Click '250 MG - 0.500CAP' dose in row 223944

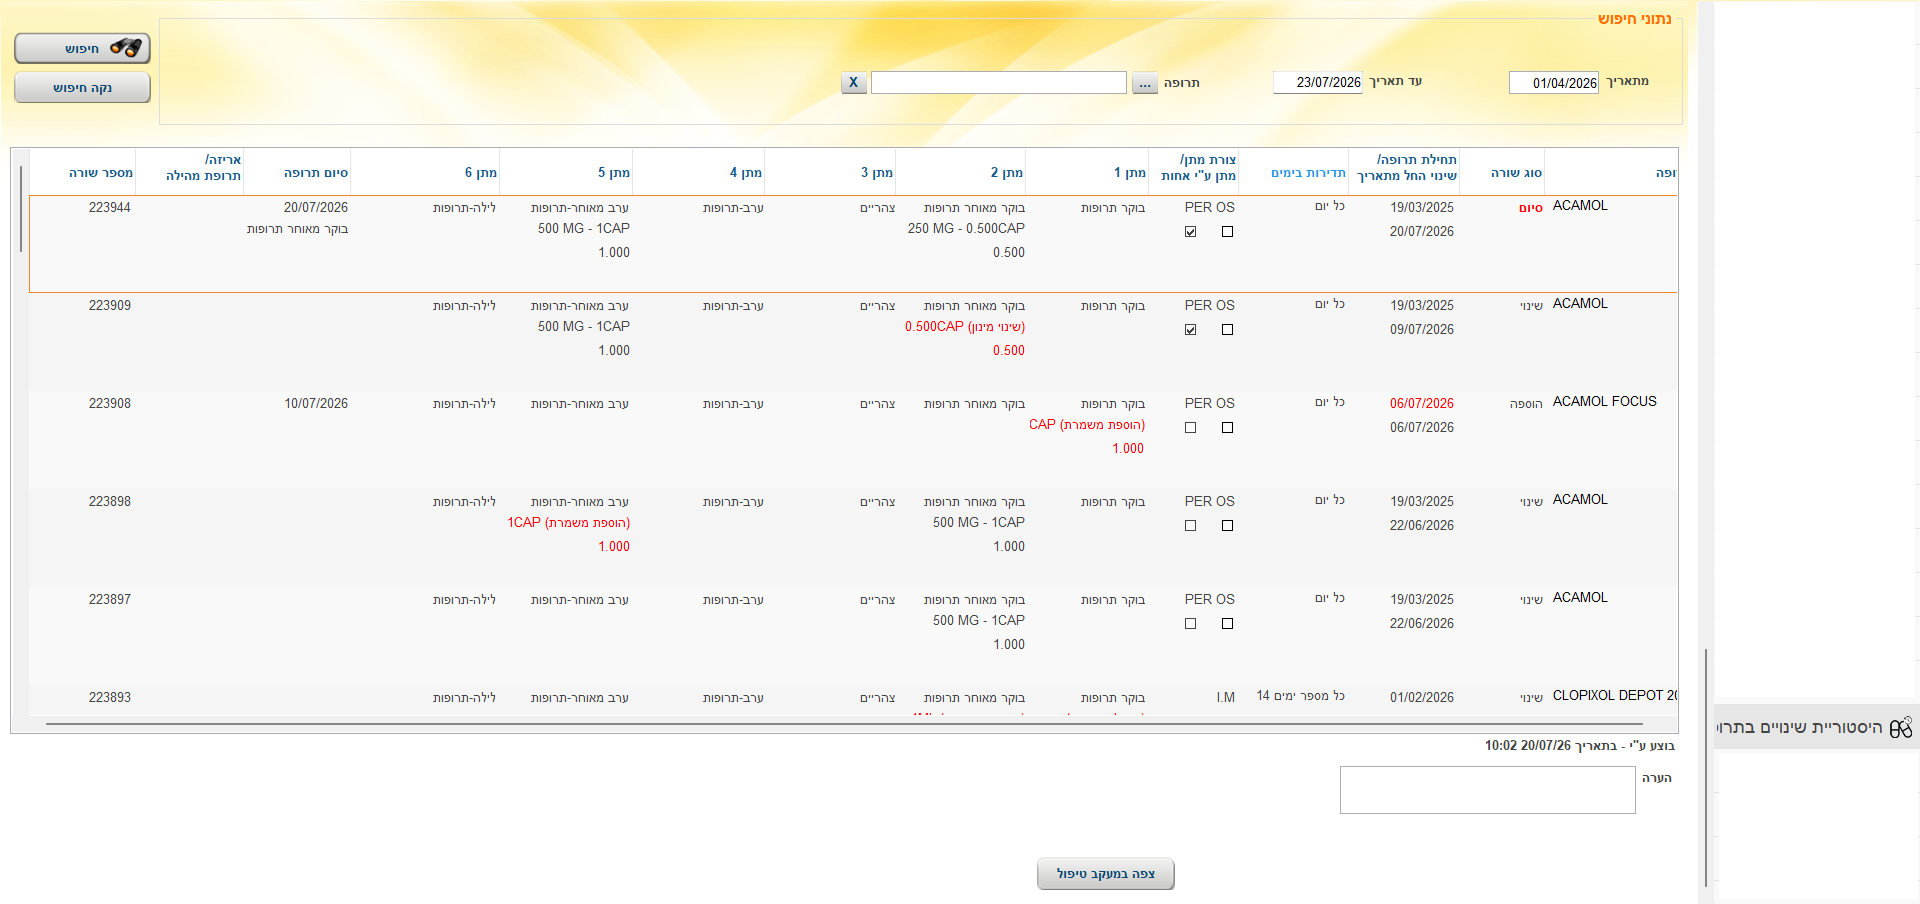[966, 229]
